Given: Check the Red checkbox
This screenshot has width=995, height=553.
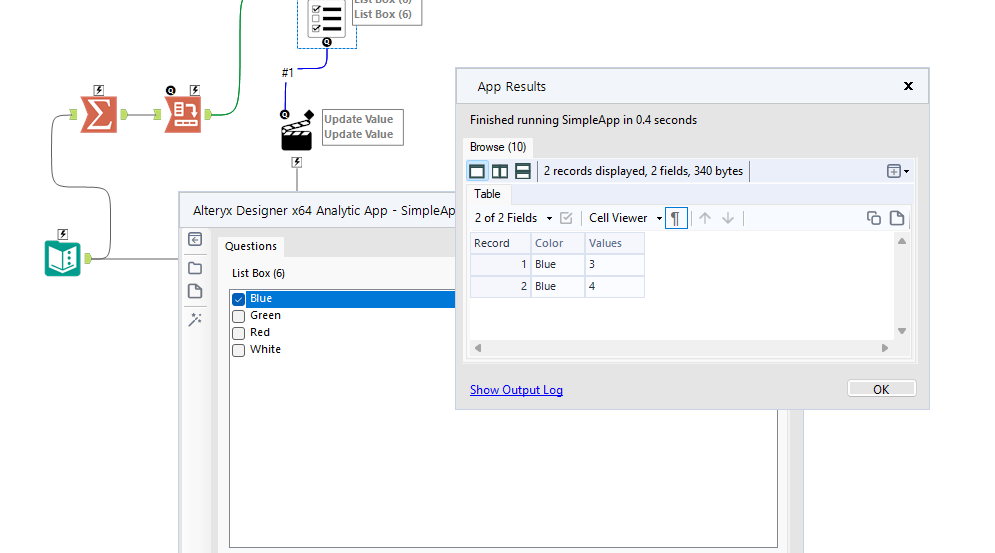Looking at the screenshot, I should click(x=239, y=333).
